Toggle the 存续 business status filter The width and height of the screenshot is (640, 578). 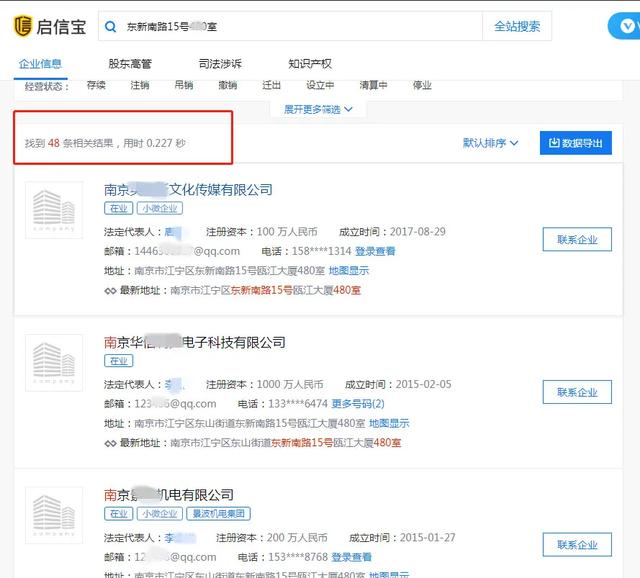(96, 86)
